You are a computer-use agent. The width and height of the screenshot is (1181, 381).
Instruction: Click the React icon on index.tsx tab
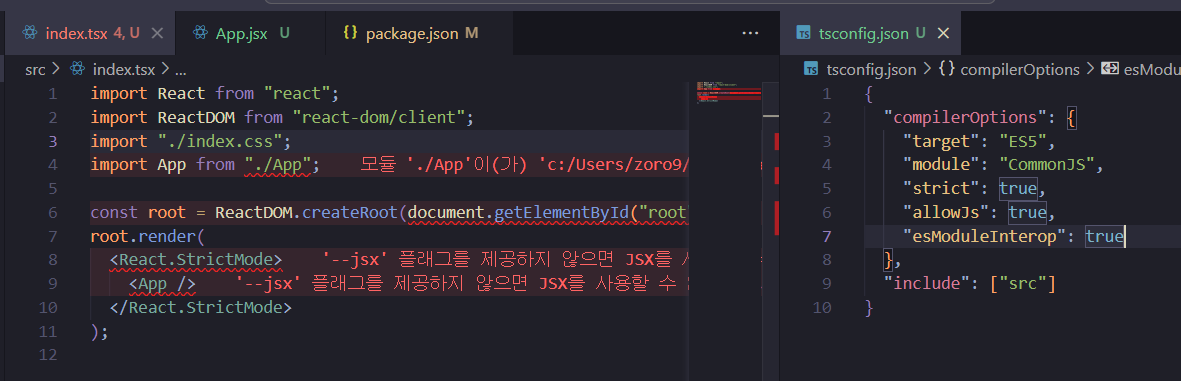pyautogui.click(x=31, y=33)
